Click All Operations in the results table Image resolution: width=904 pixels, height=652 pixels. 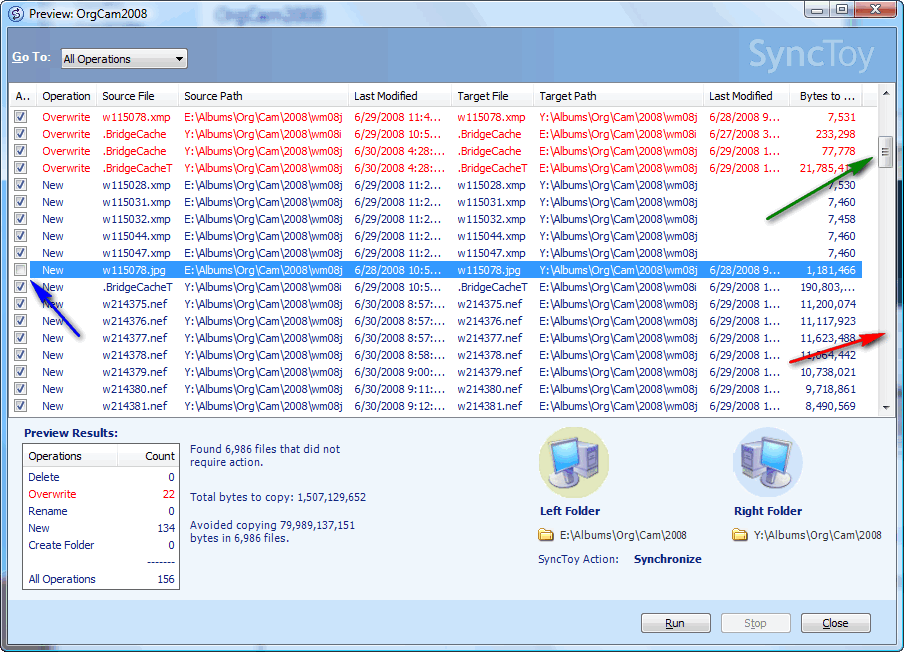62,579
